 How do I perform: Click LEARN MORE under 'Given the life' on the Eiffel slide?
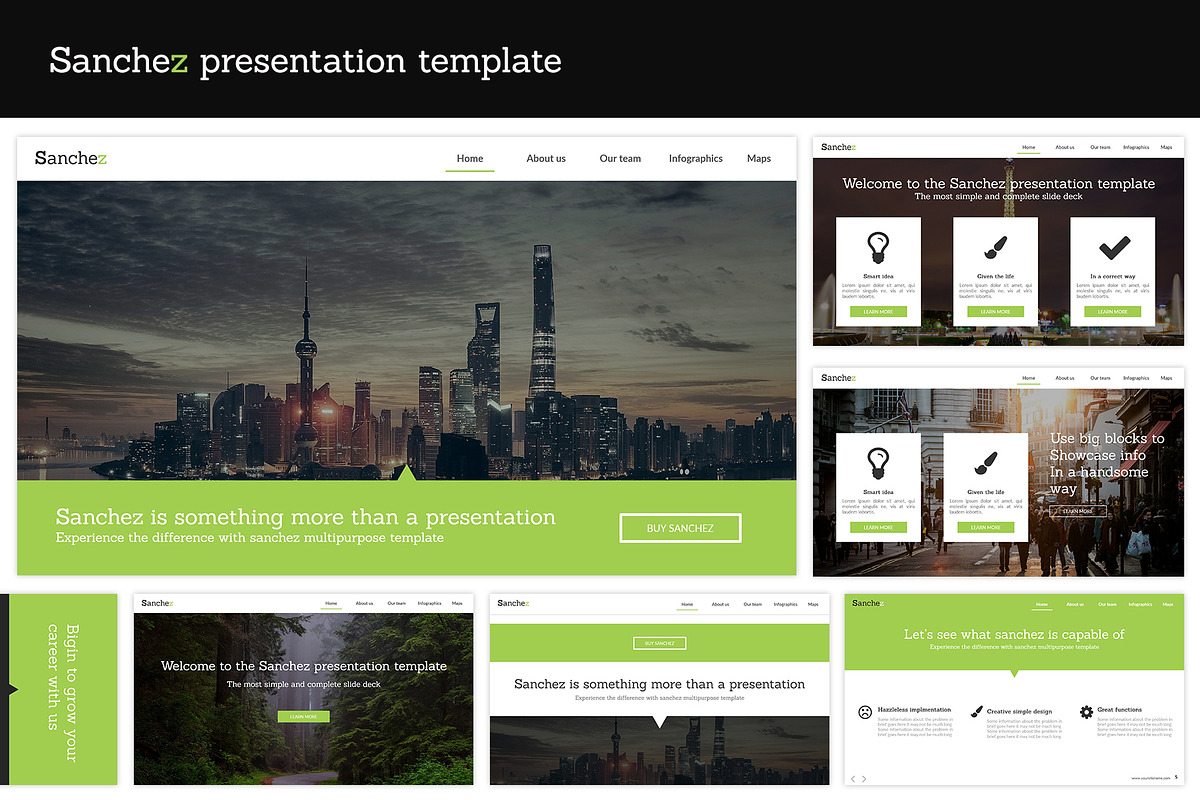pos(995,312)
